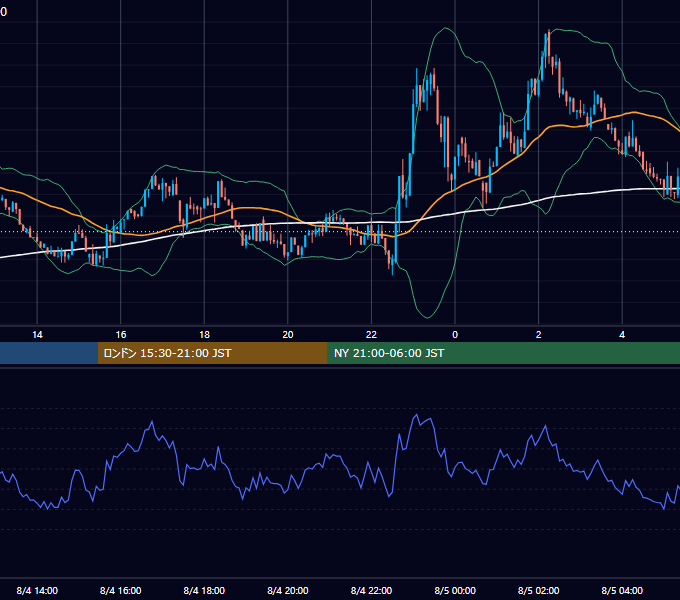Screen dimensions: 680x600
Task: Click the 8/5 02:00 date label
Action: coord(539,590)
